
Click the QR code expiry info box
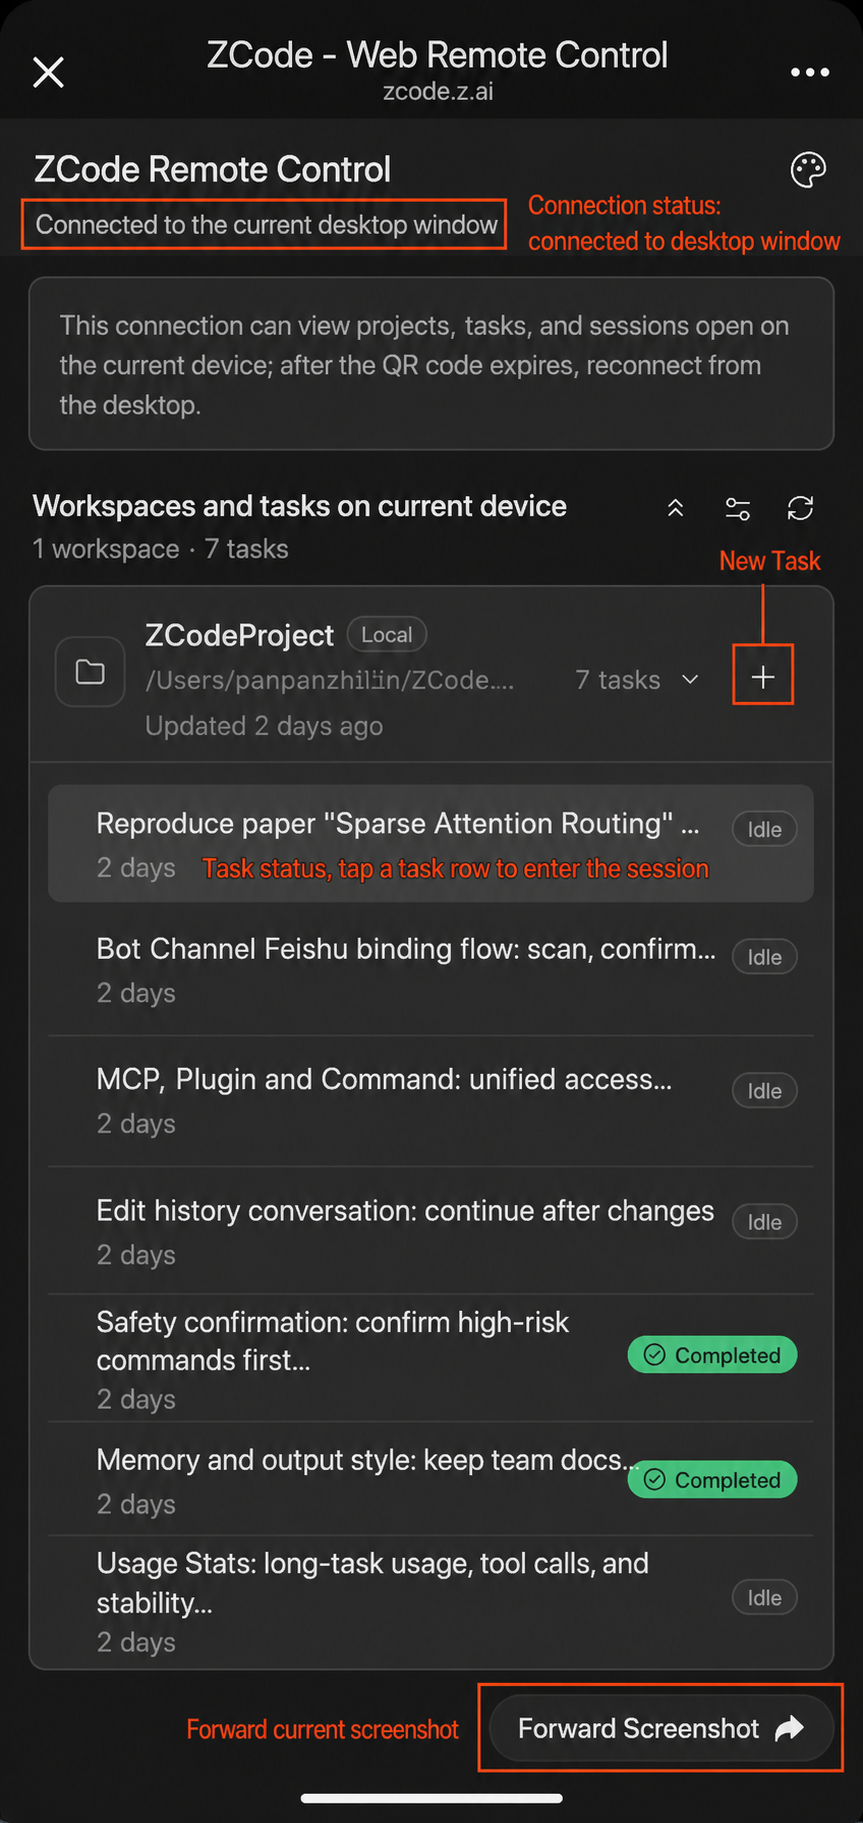tap(431, 364)
